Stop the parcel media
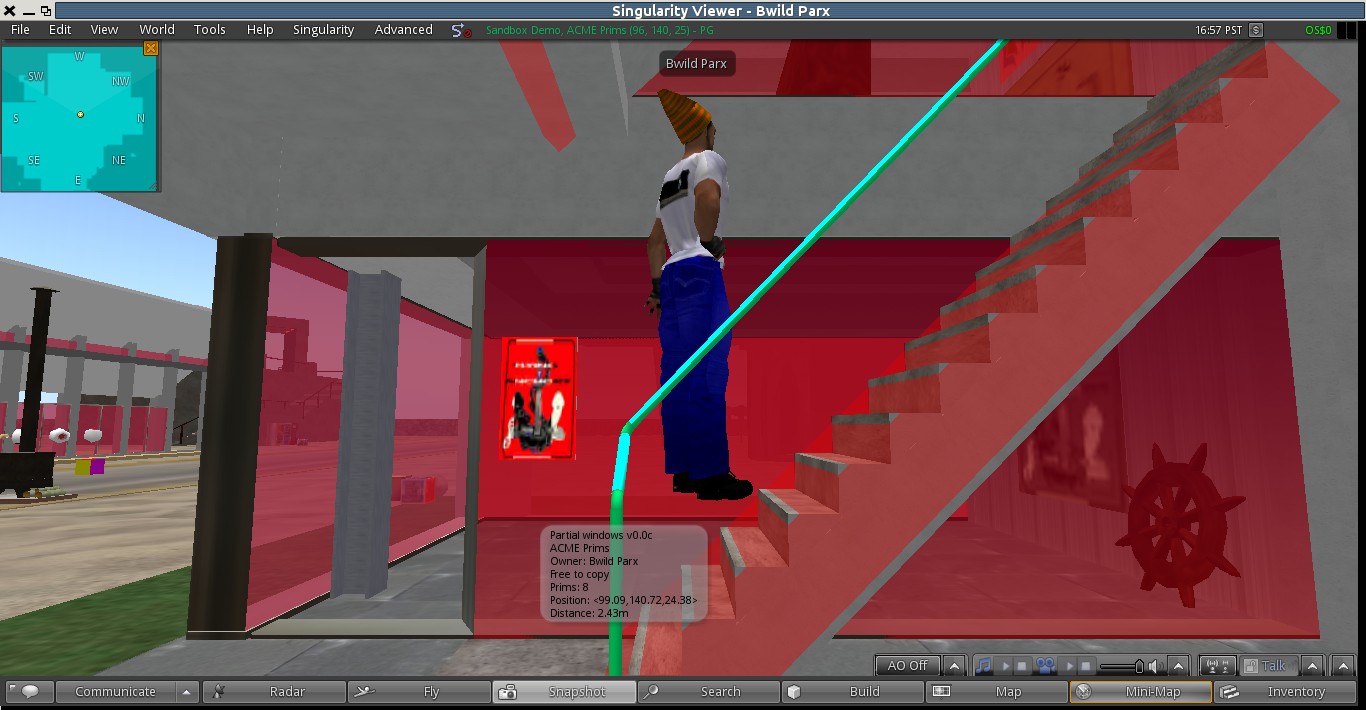 click(1085, 666)
